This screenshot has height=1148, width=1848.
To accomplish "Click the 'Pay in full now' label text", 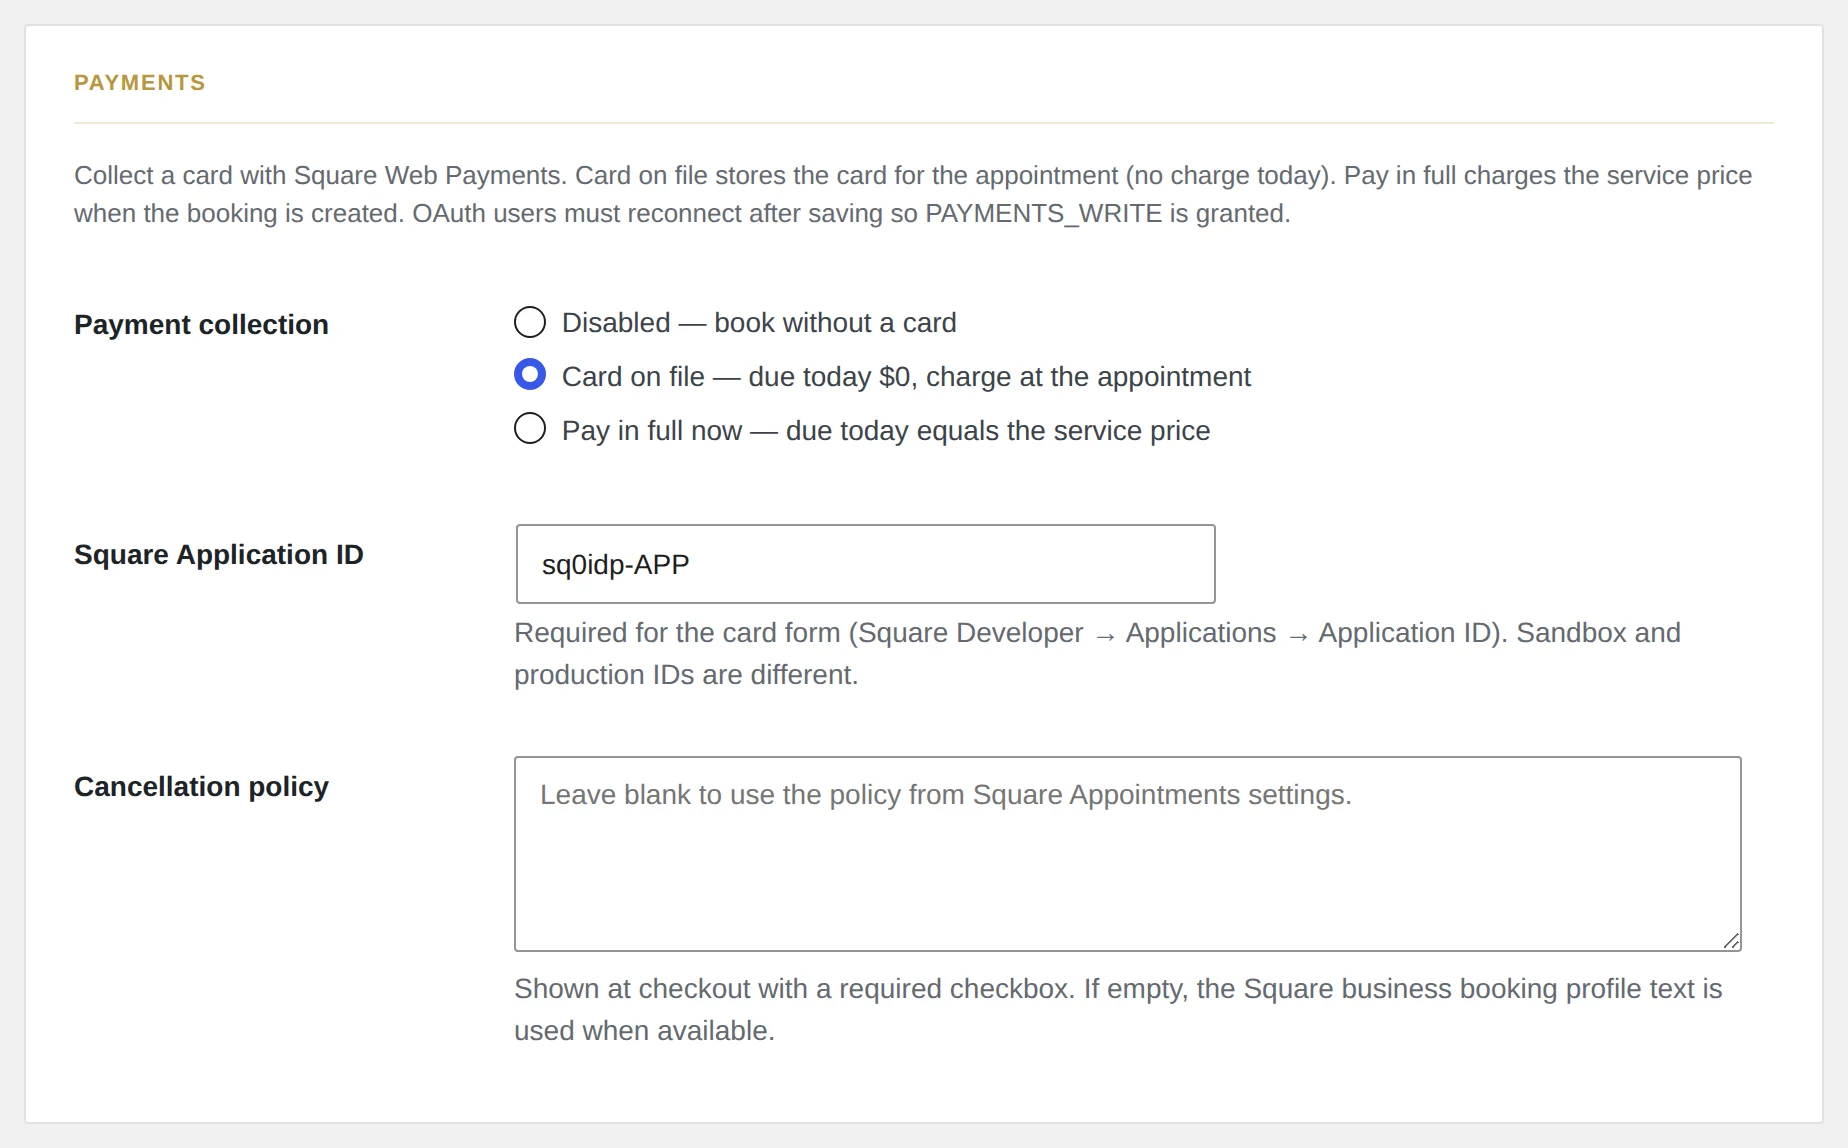I will (886, 431).
